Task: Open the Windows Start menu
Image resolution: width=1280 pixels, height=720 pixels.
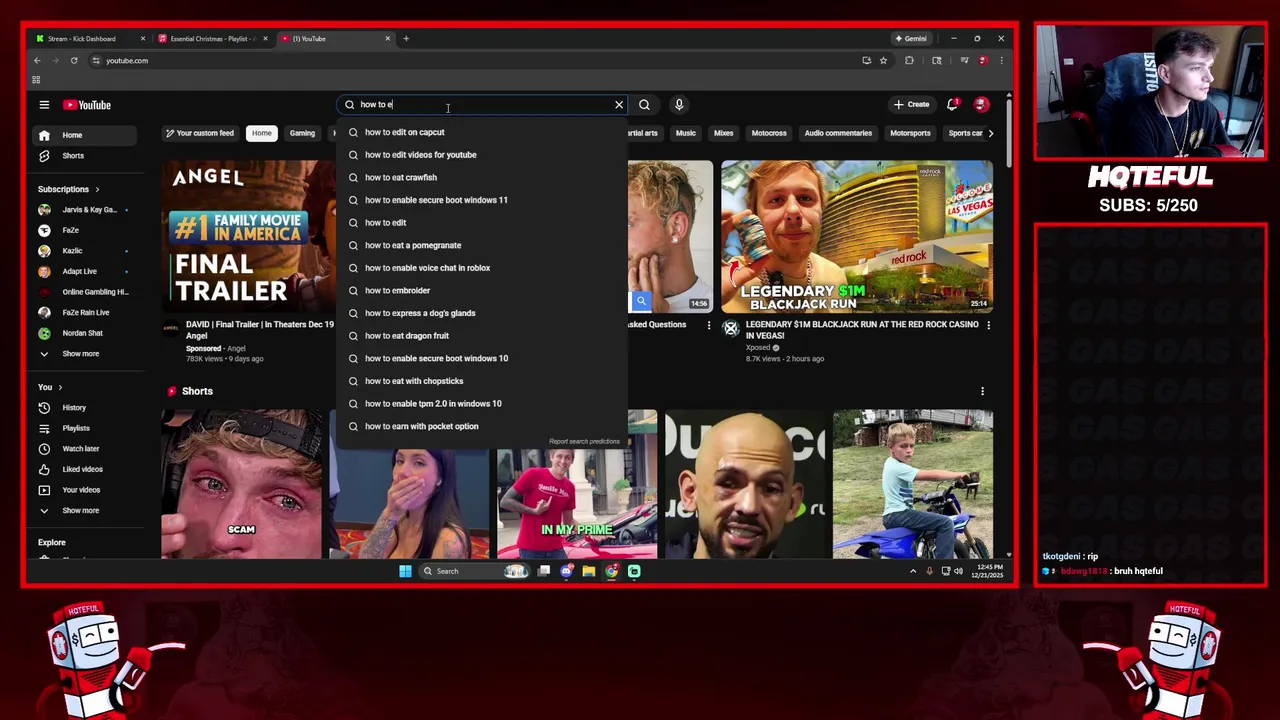Action: click(x=405, y=571)
